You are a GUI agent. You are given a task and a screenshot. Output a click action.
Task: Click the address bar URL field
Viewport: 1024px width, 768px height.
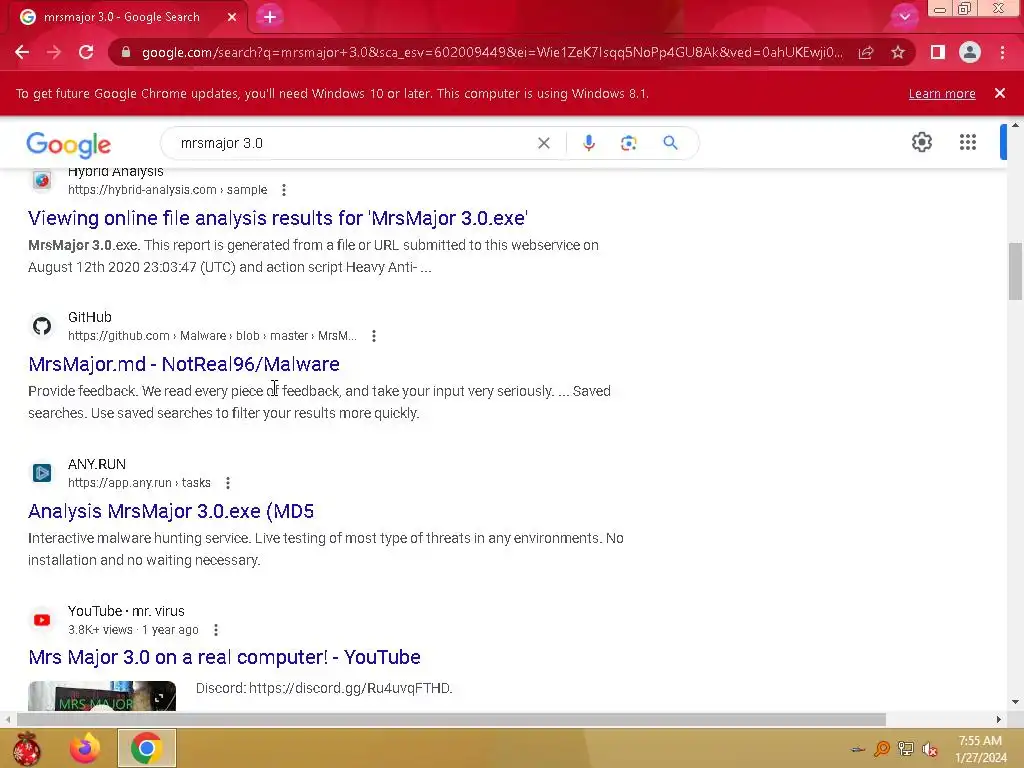coord(491,52)
